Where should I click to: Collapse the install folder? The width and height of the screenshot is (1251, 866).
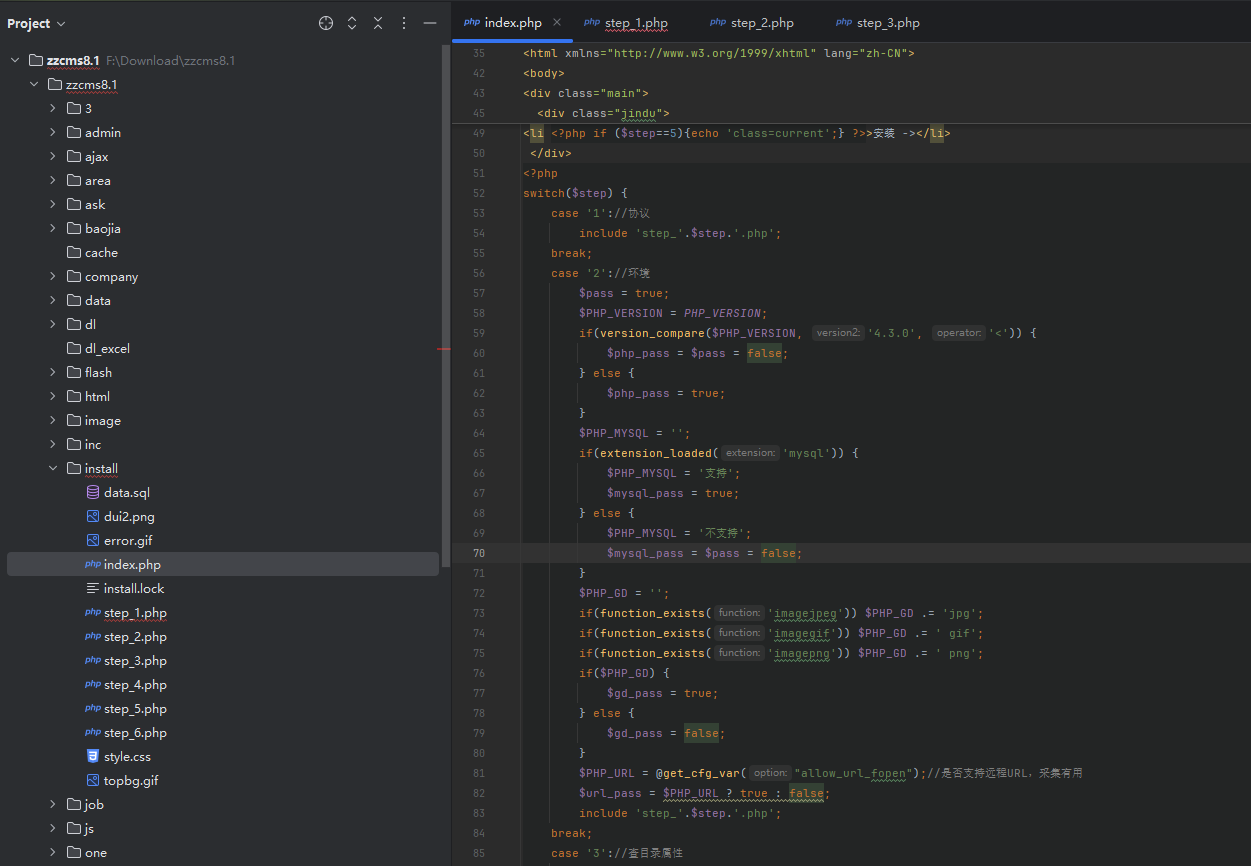pos(53,469)
